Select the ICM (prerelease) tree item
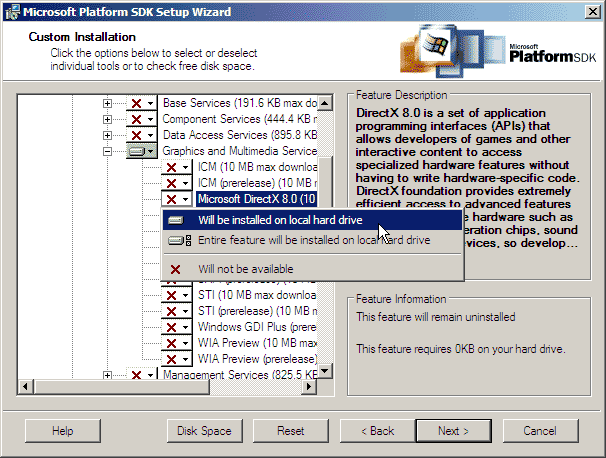 click(x=257, y=183)
